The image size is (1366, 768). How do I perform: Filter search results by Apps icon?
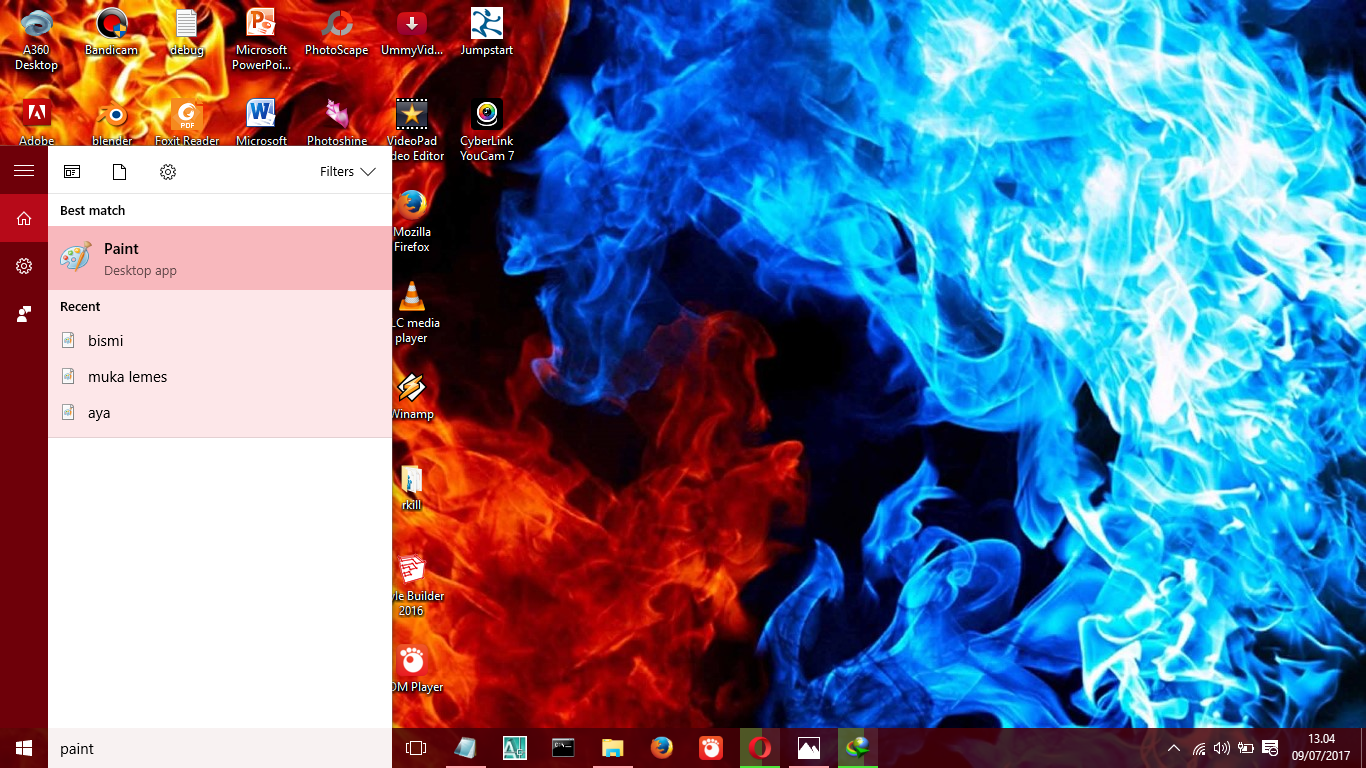(x=72, y=172)
